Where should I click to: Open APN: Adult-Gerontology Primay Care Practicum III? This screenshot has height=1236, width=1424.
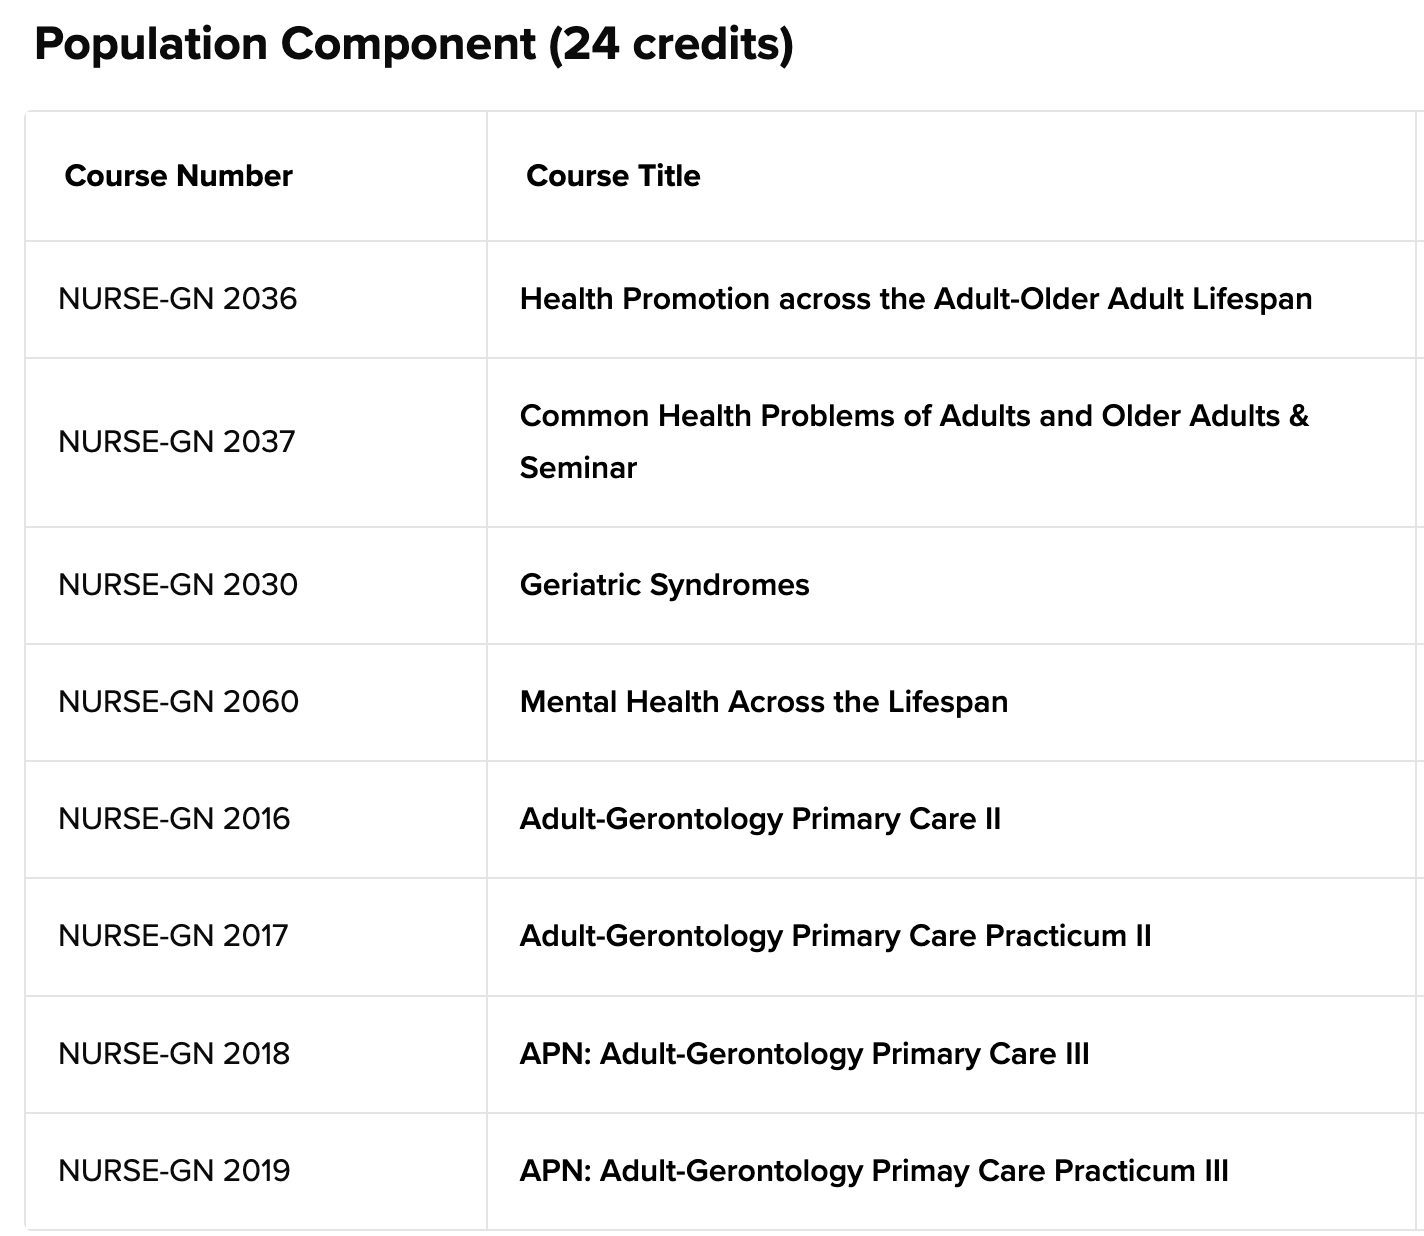tap(874, 1171)
